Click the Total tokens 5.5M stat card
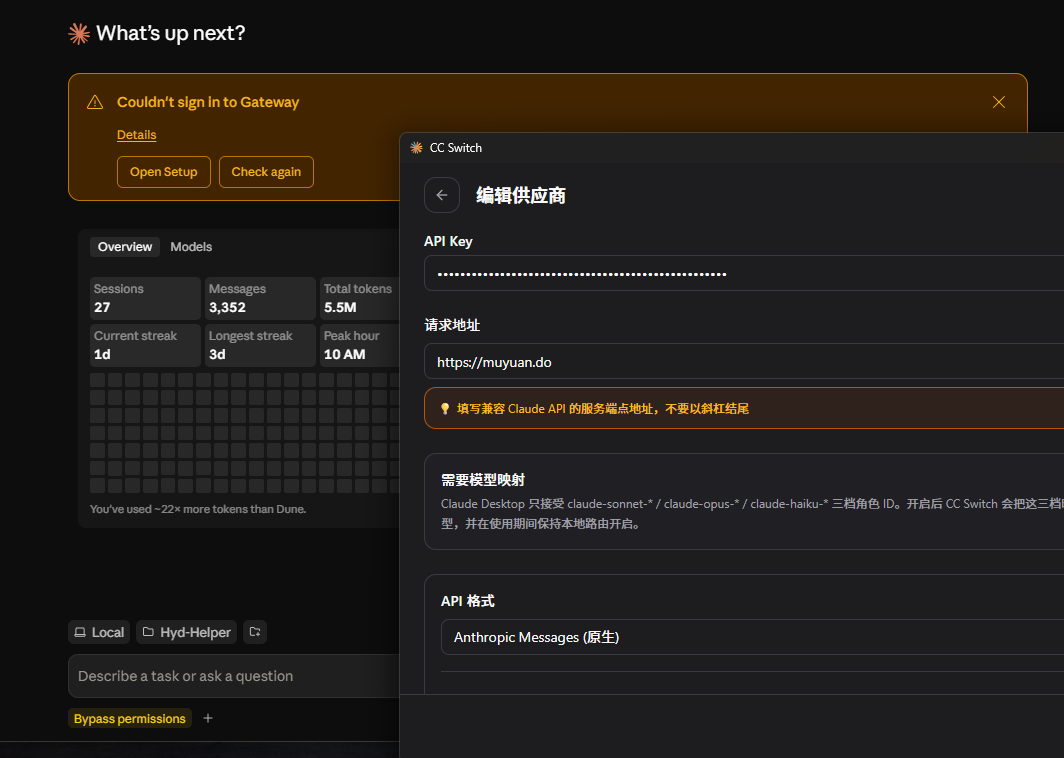This screenshot has height=758, width=1064. (360, 298)
